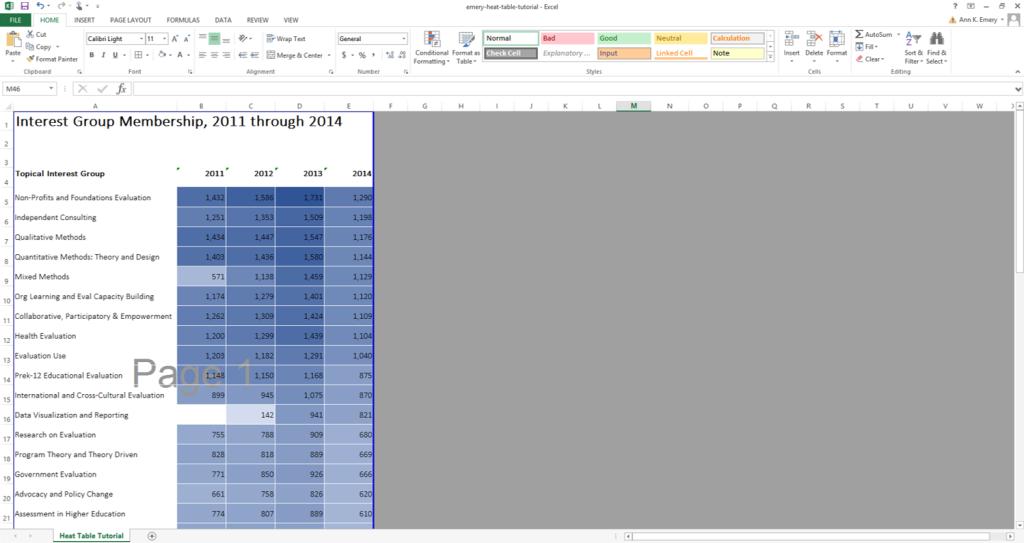Open the Fill dropdown in Editing group
1024x543 pixels.
pyautogui.click(x=867, y=46)
